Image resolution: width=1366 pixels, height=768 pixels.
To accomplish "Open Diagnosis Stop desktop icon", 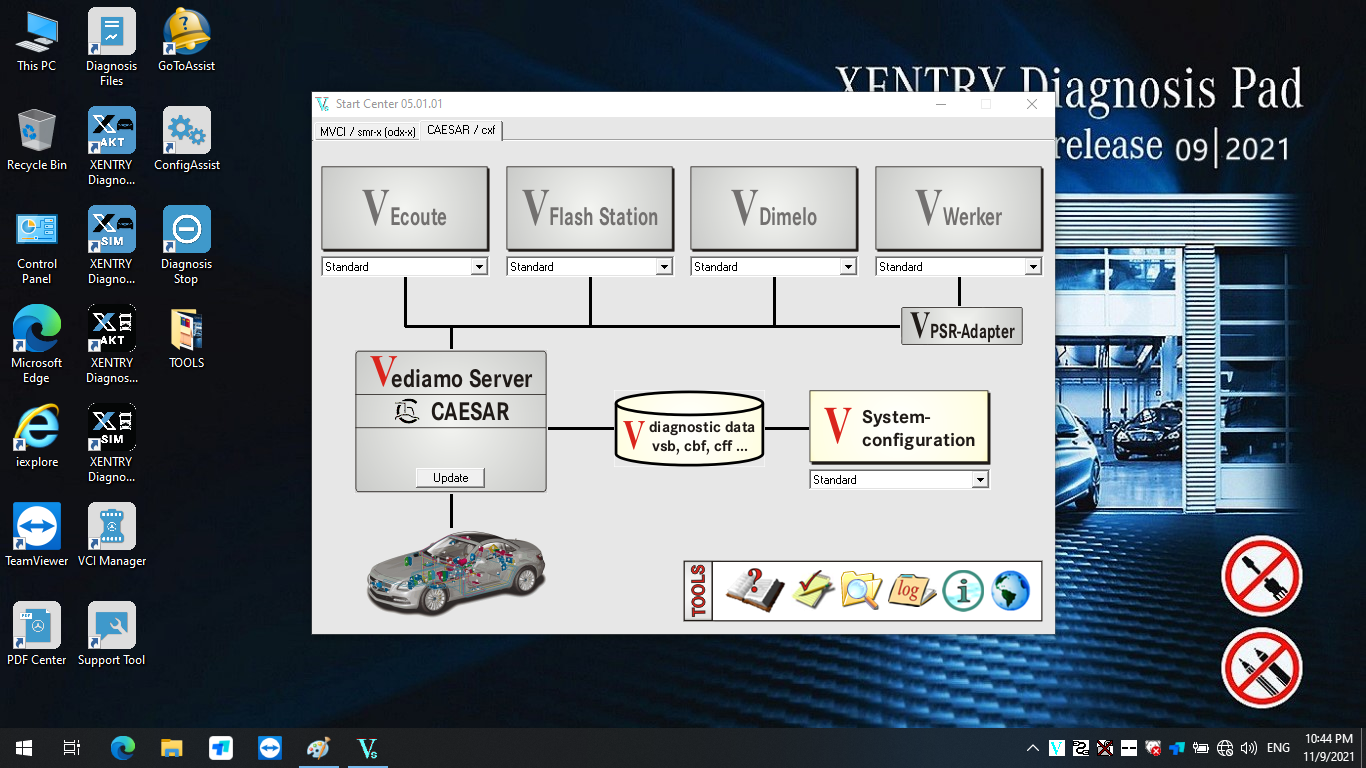I will tap(187, 245).
